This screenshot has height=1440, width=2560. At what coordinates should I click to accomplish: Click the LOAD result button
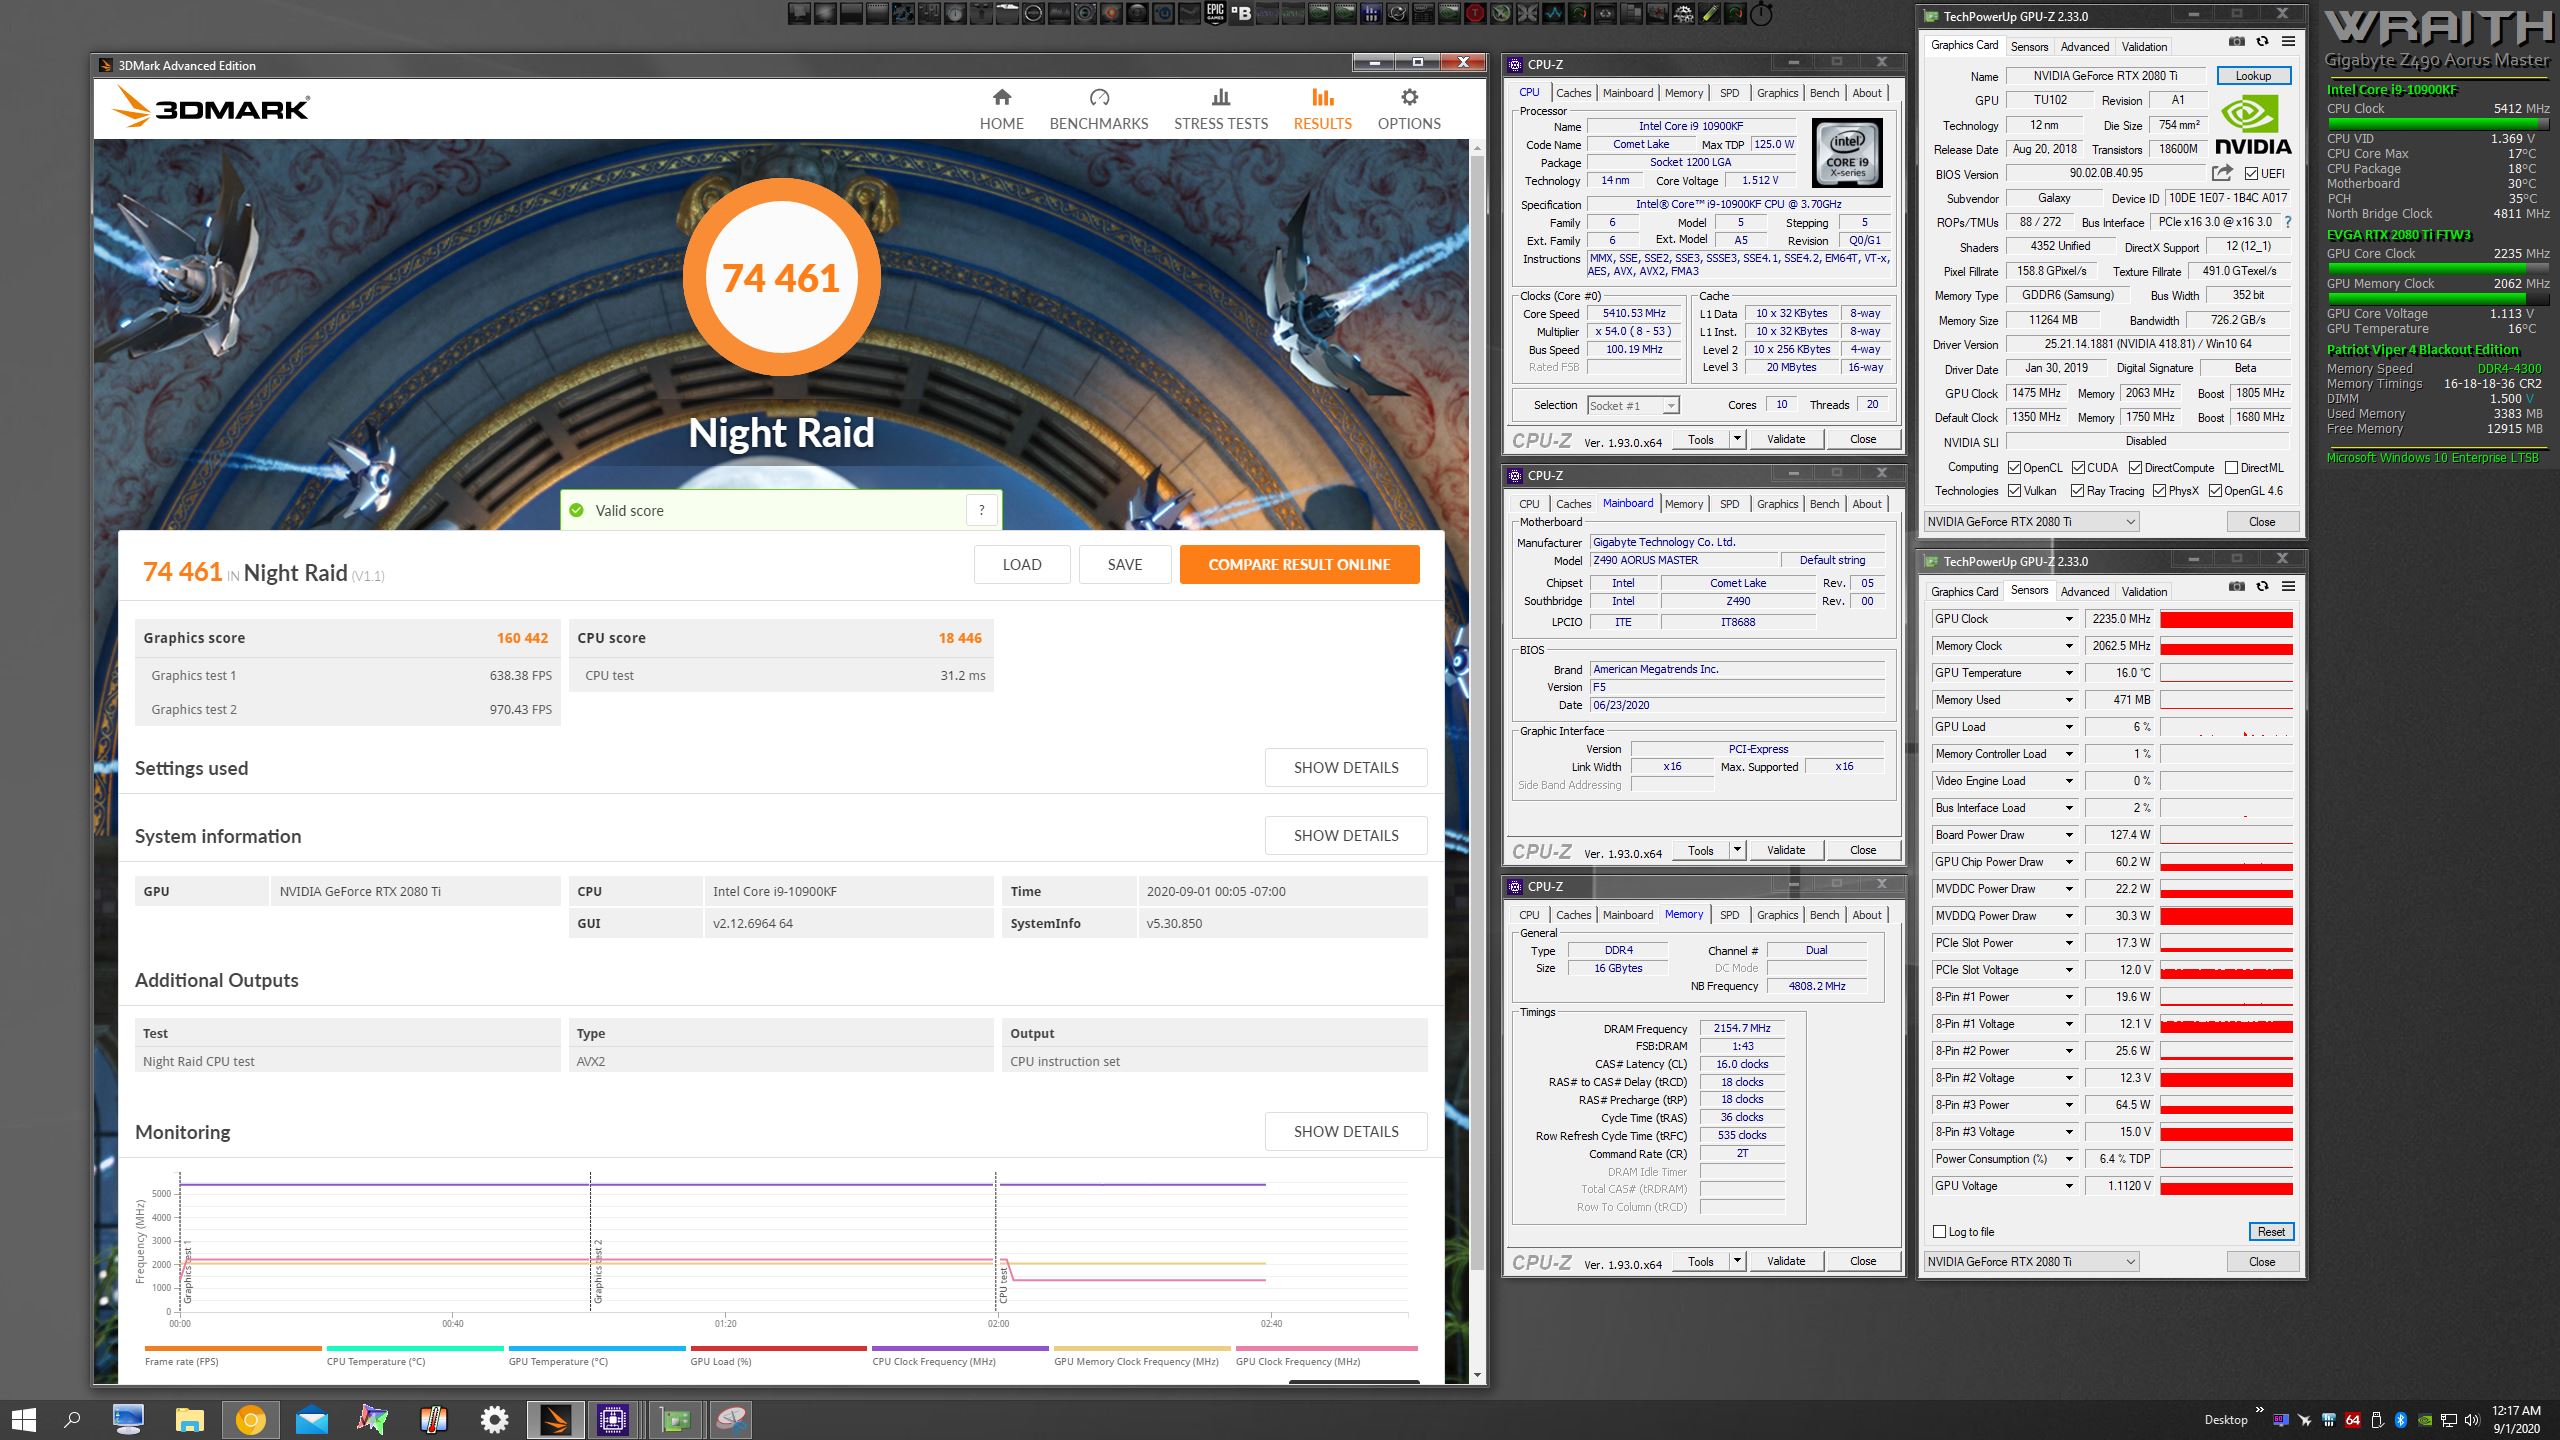[1021, 565]
